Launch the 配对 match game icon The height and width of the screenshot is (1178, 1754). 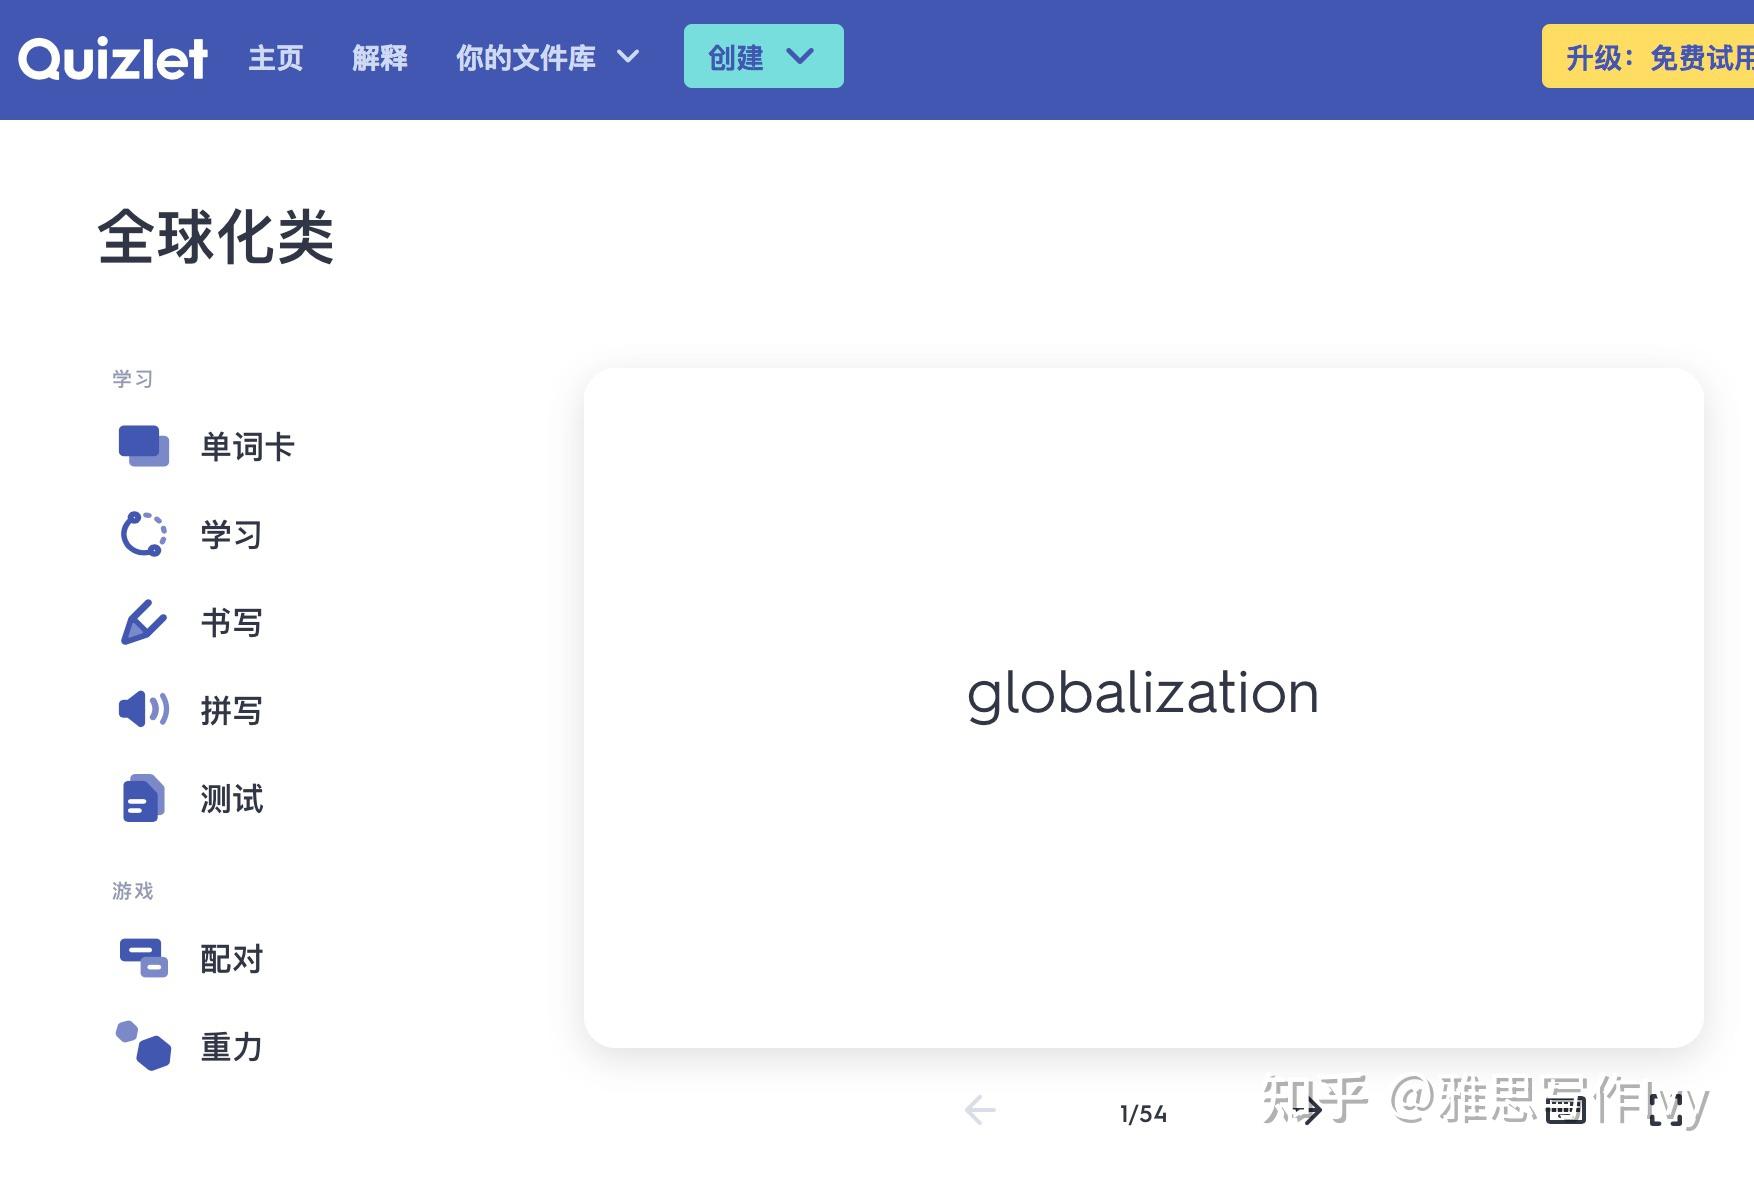143,957
